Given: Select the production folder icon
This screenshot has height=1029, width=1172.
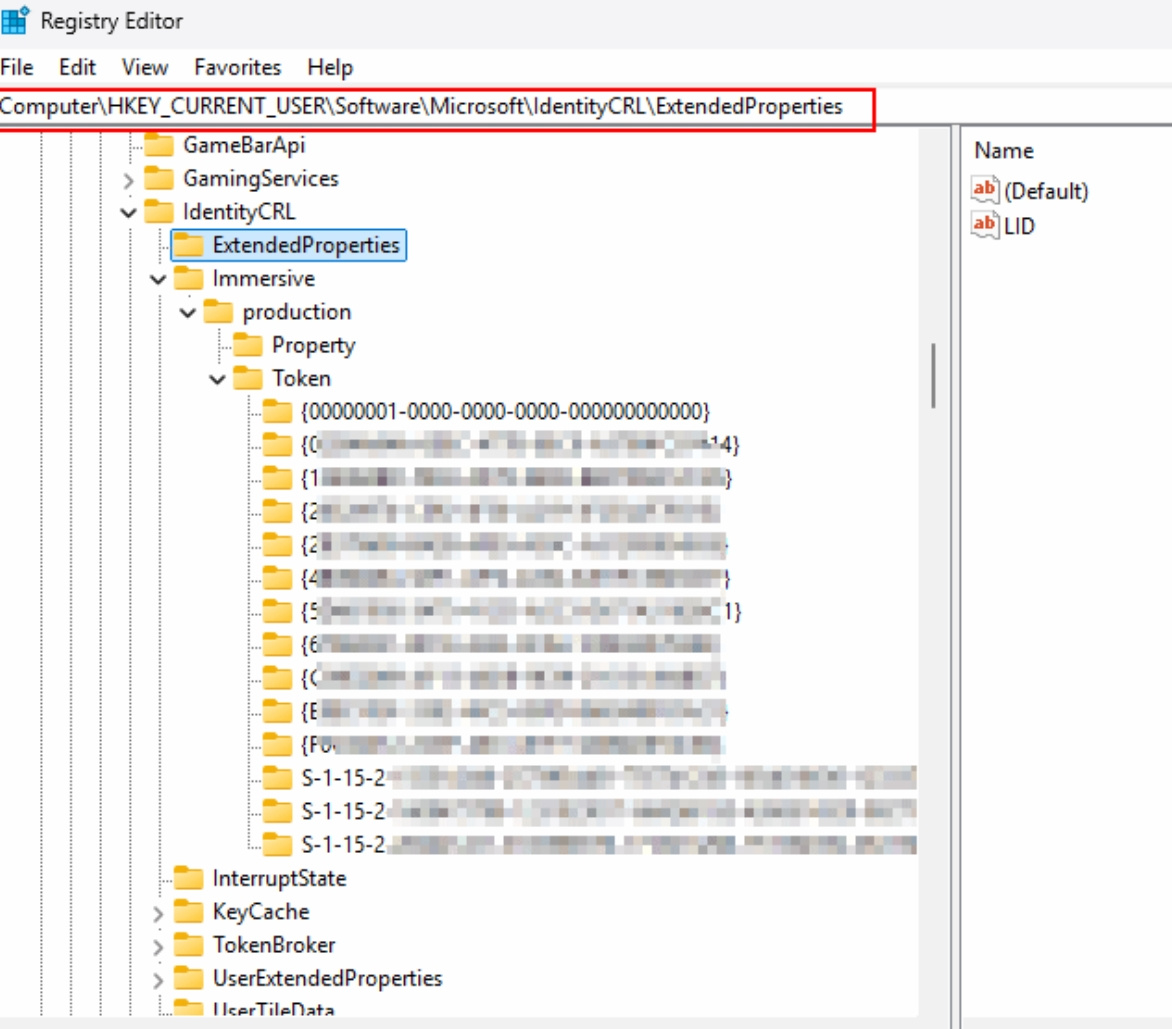Looking at the screenshot, I should point(218,312).
